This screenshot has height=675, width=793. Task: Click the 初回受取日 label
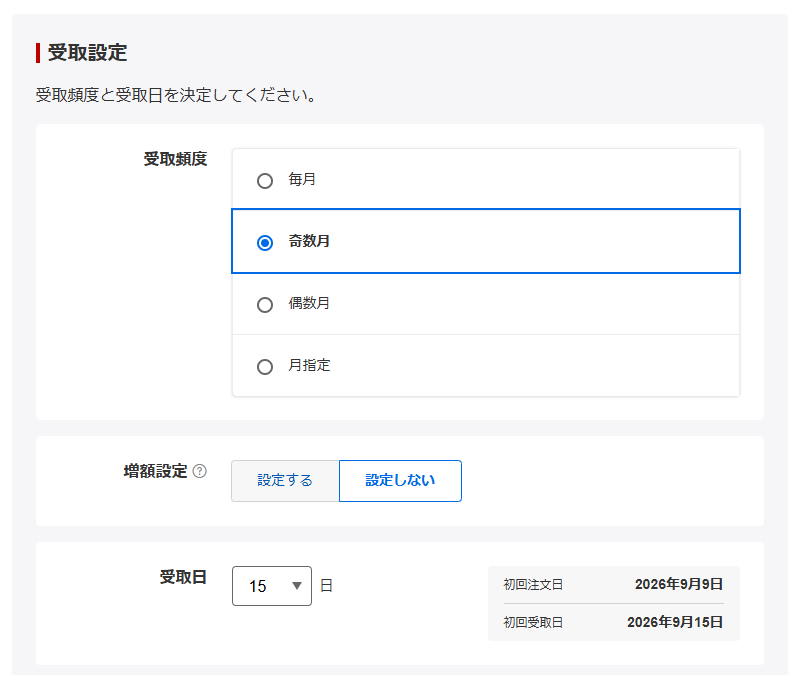coord(533,622)
